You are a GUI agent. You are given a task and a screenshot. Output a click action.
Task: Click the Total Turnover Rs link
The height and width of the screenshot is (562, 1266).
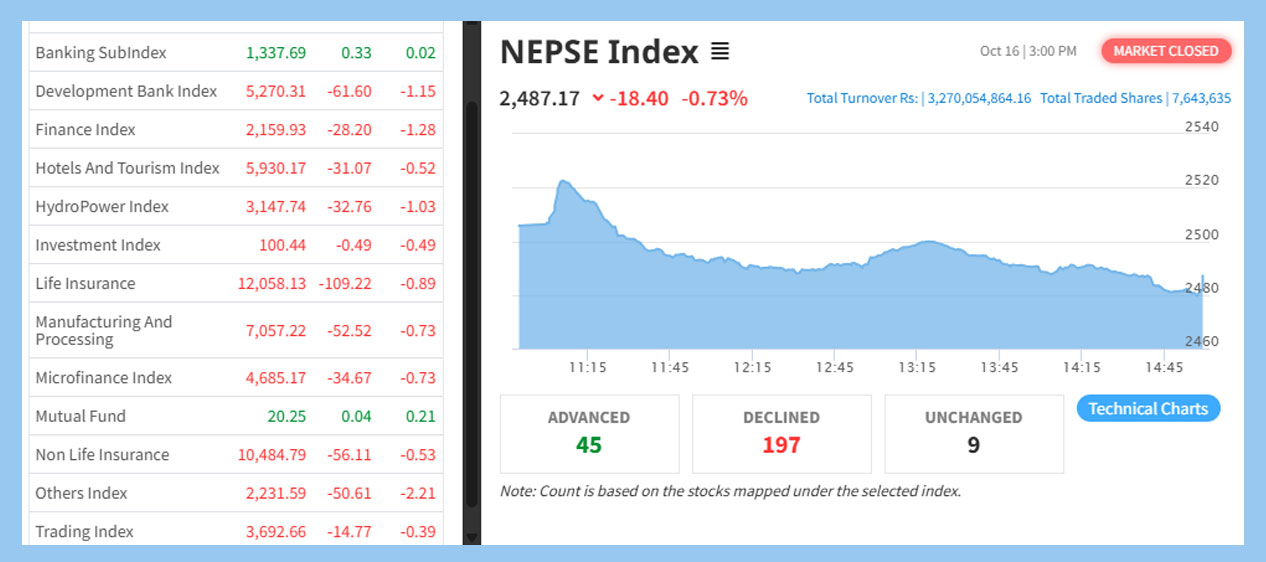[x=918, y=98]
